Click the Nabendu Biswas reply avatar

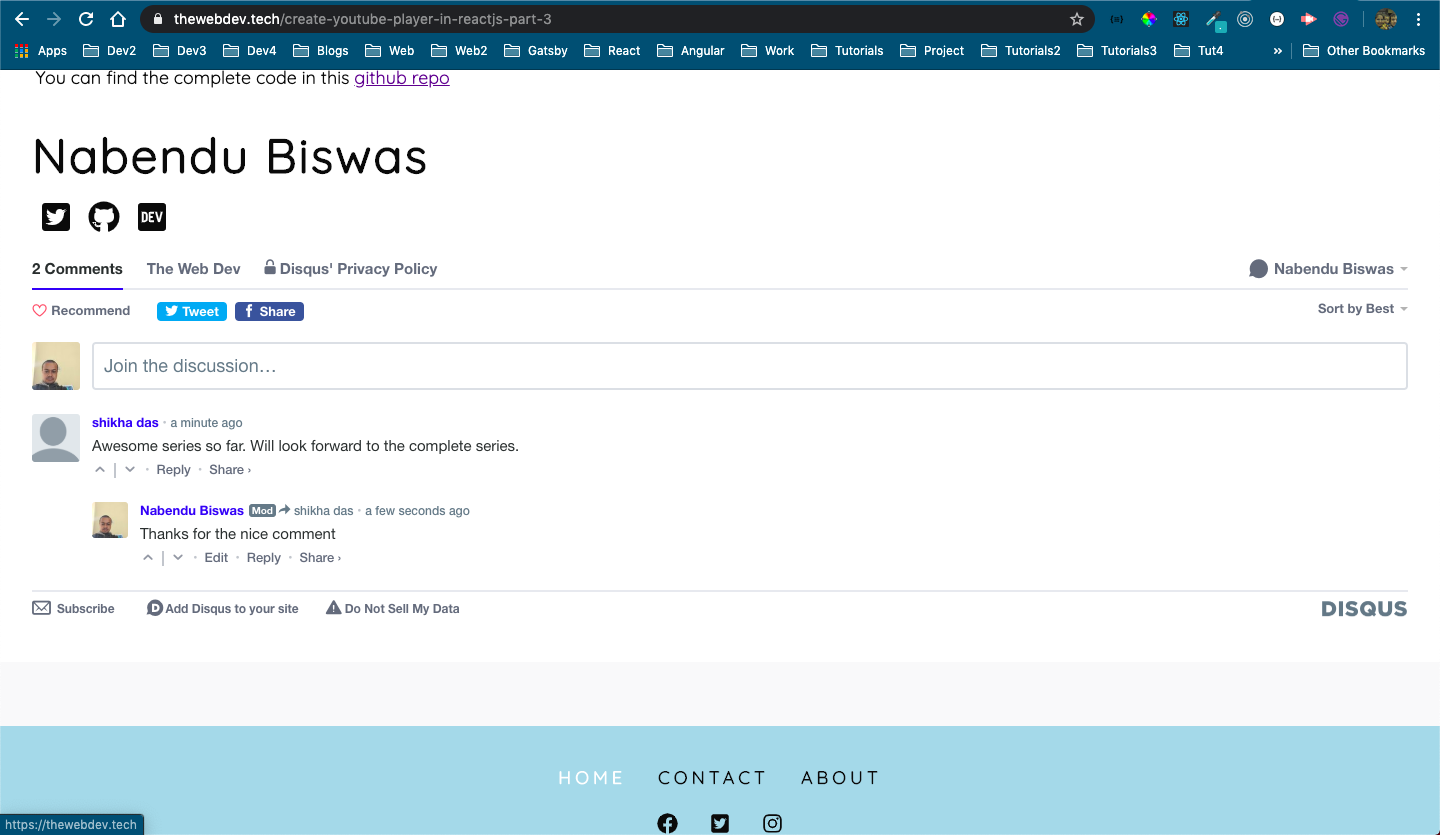pos(110,520)
